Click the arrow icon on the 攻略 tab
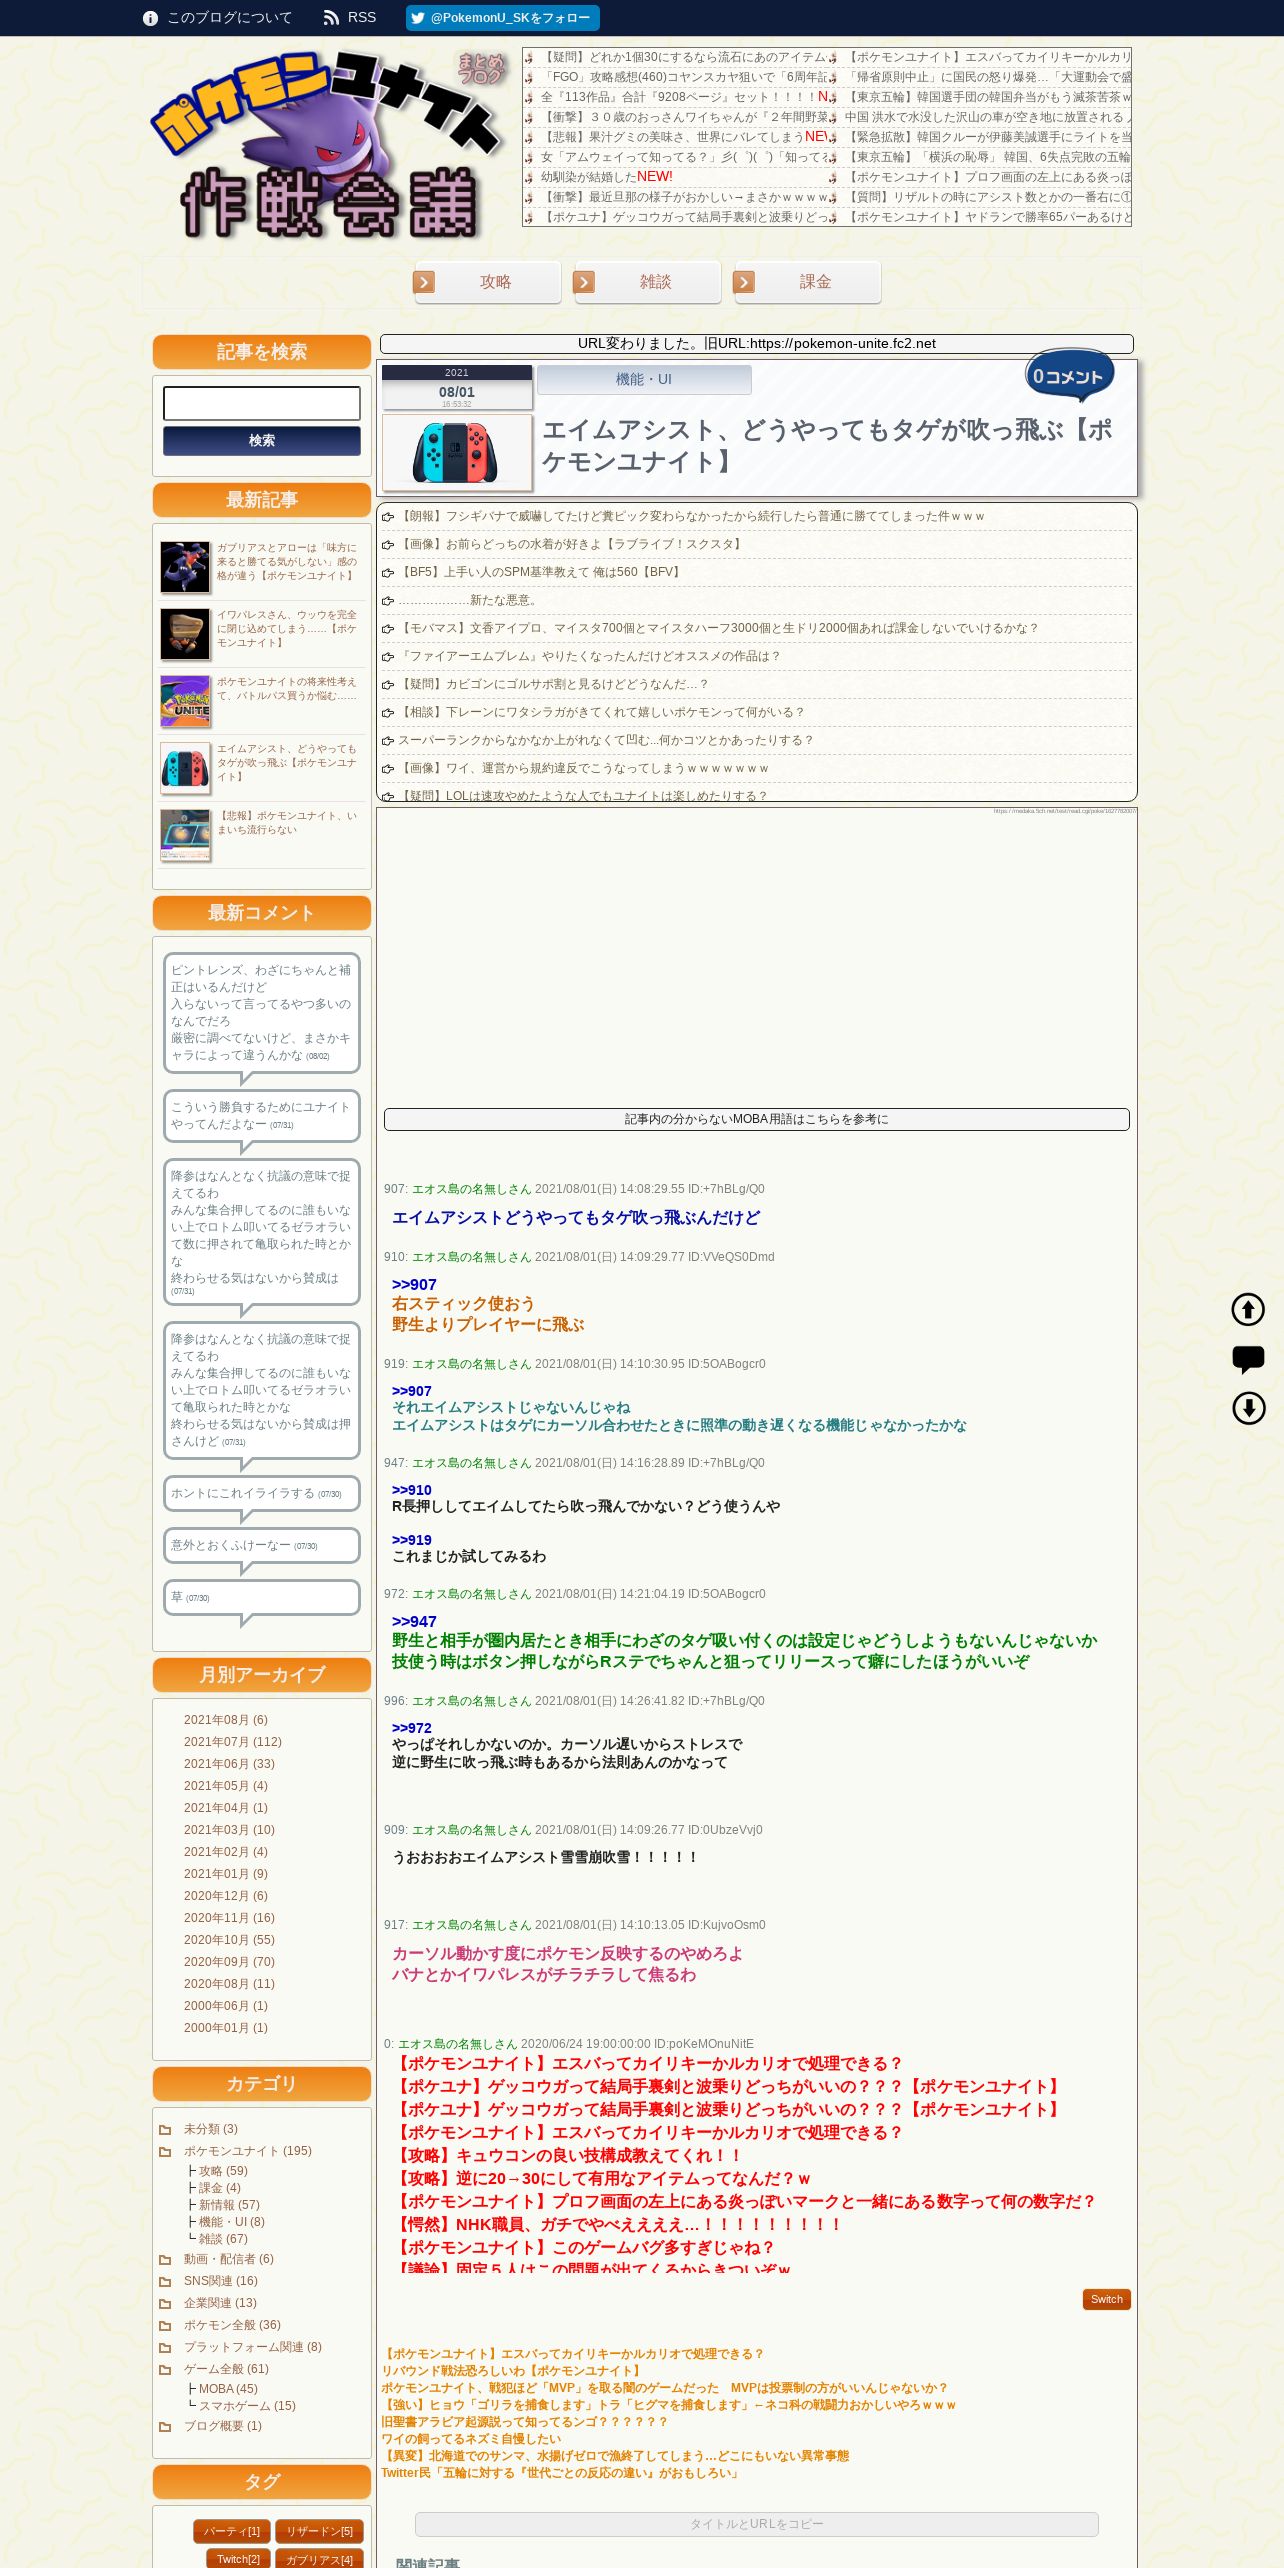Screen dimensions: 1284x2568 click(x=424, y=282)
